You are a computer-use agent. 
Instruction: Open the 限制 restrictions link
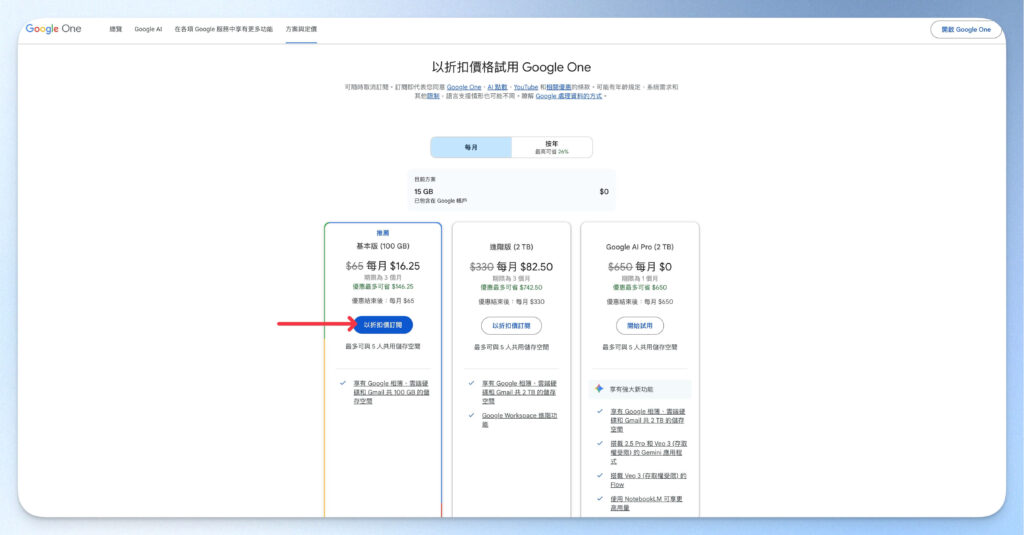click(433, 96)
